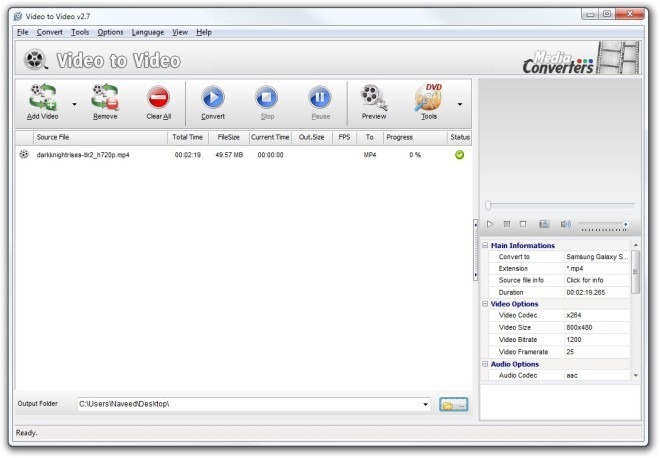The width and height of the screenshot is (660, 458).
Task: Click the properties panel scroll up arrow
Action: tap(636, 245)
